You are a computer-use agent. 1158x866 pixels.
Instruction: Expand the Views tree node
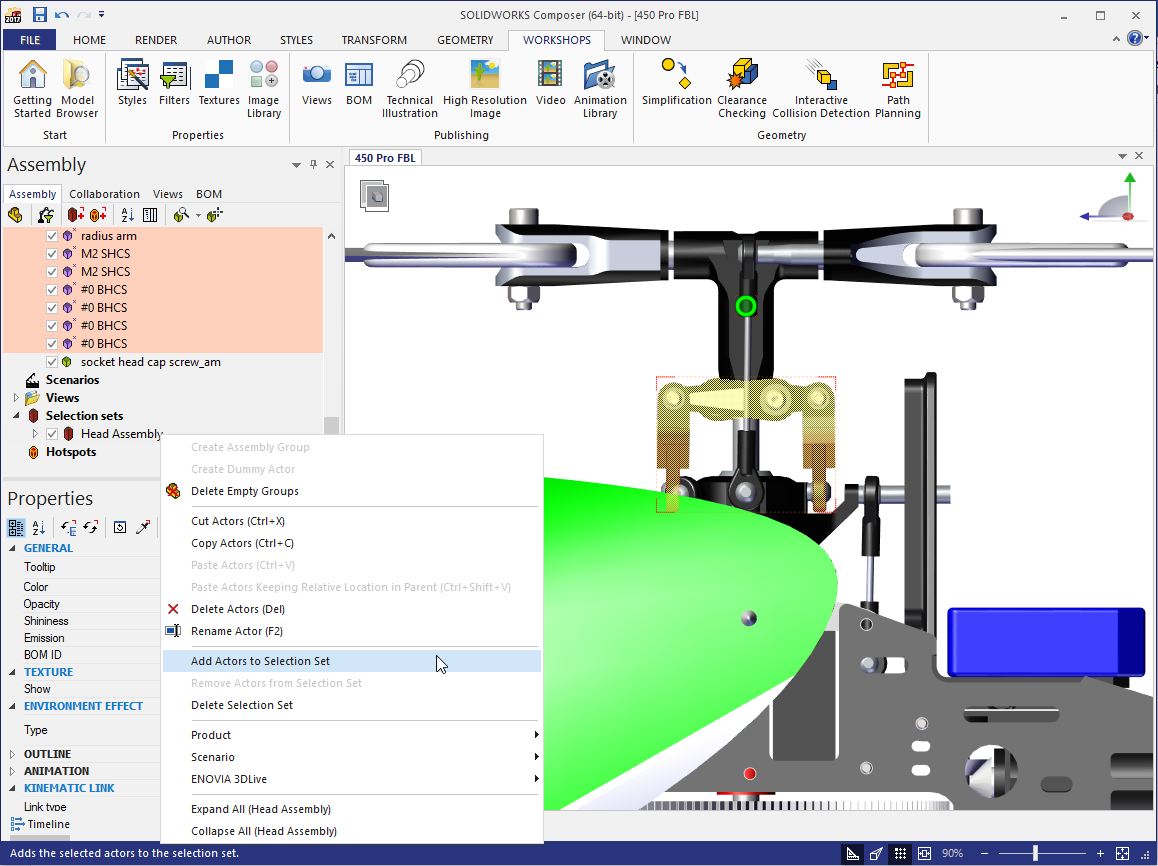pyautogui.click(x=15, y=398)
